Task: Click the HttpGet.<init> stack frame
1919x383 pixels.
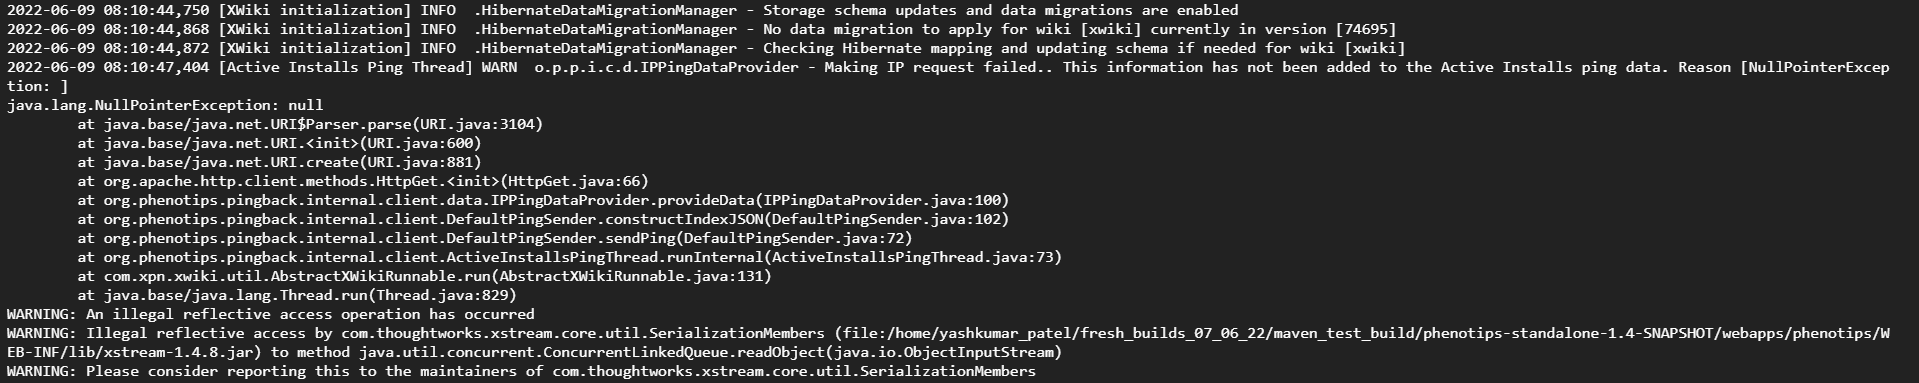Action: pos(363,181)
